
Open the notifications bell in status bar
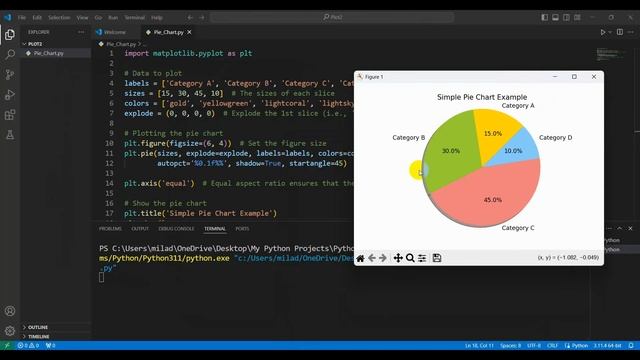click(631, 345)
